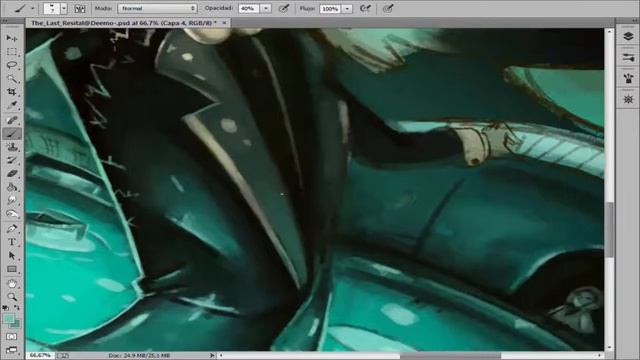640x360 pixels.
Task: Select the Magic Wand tool
Action: [11, 78]
